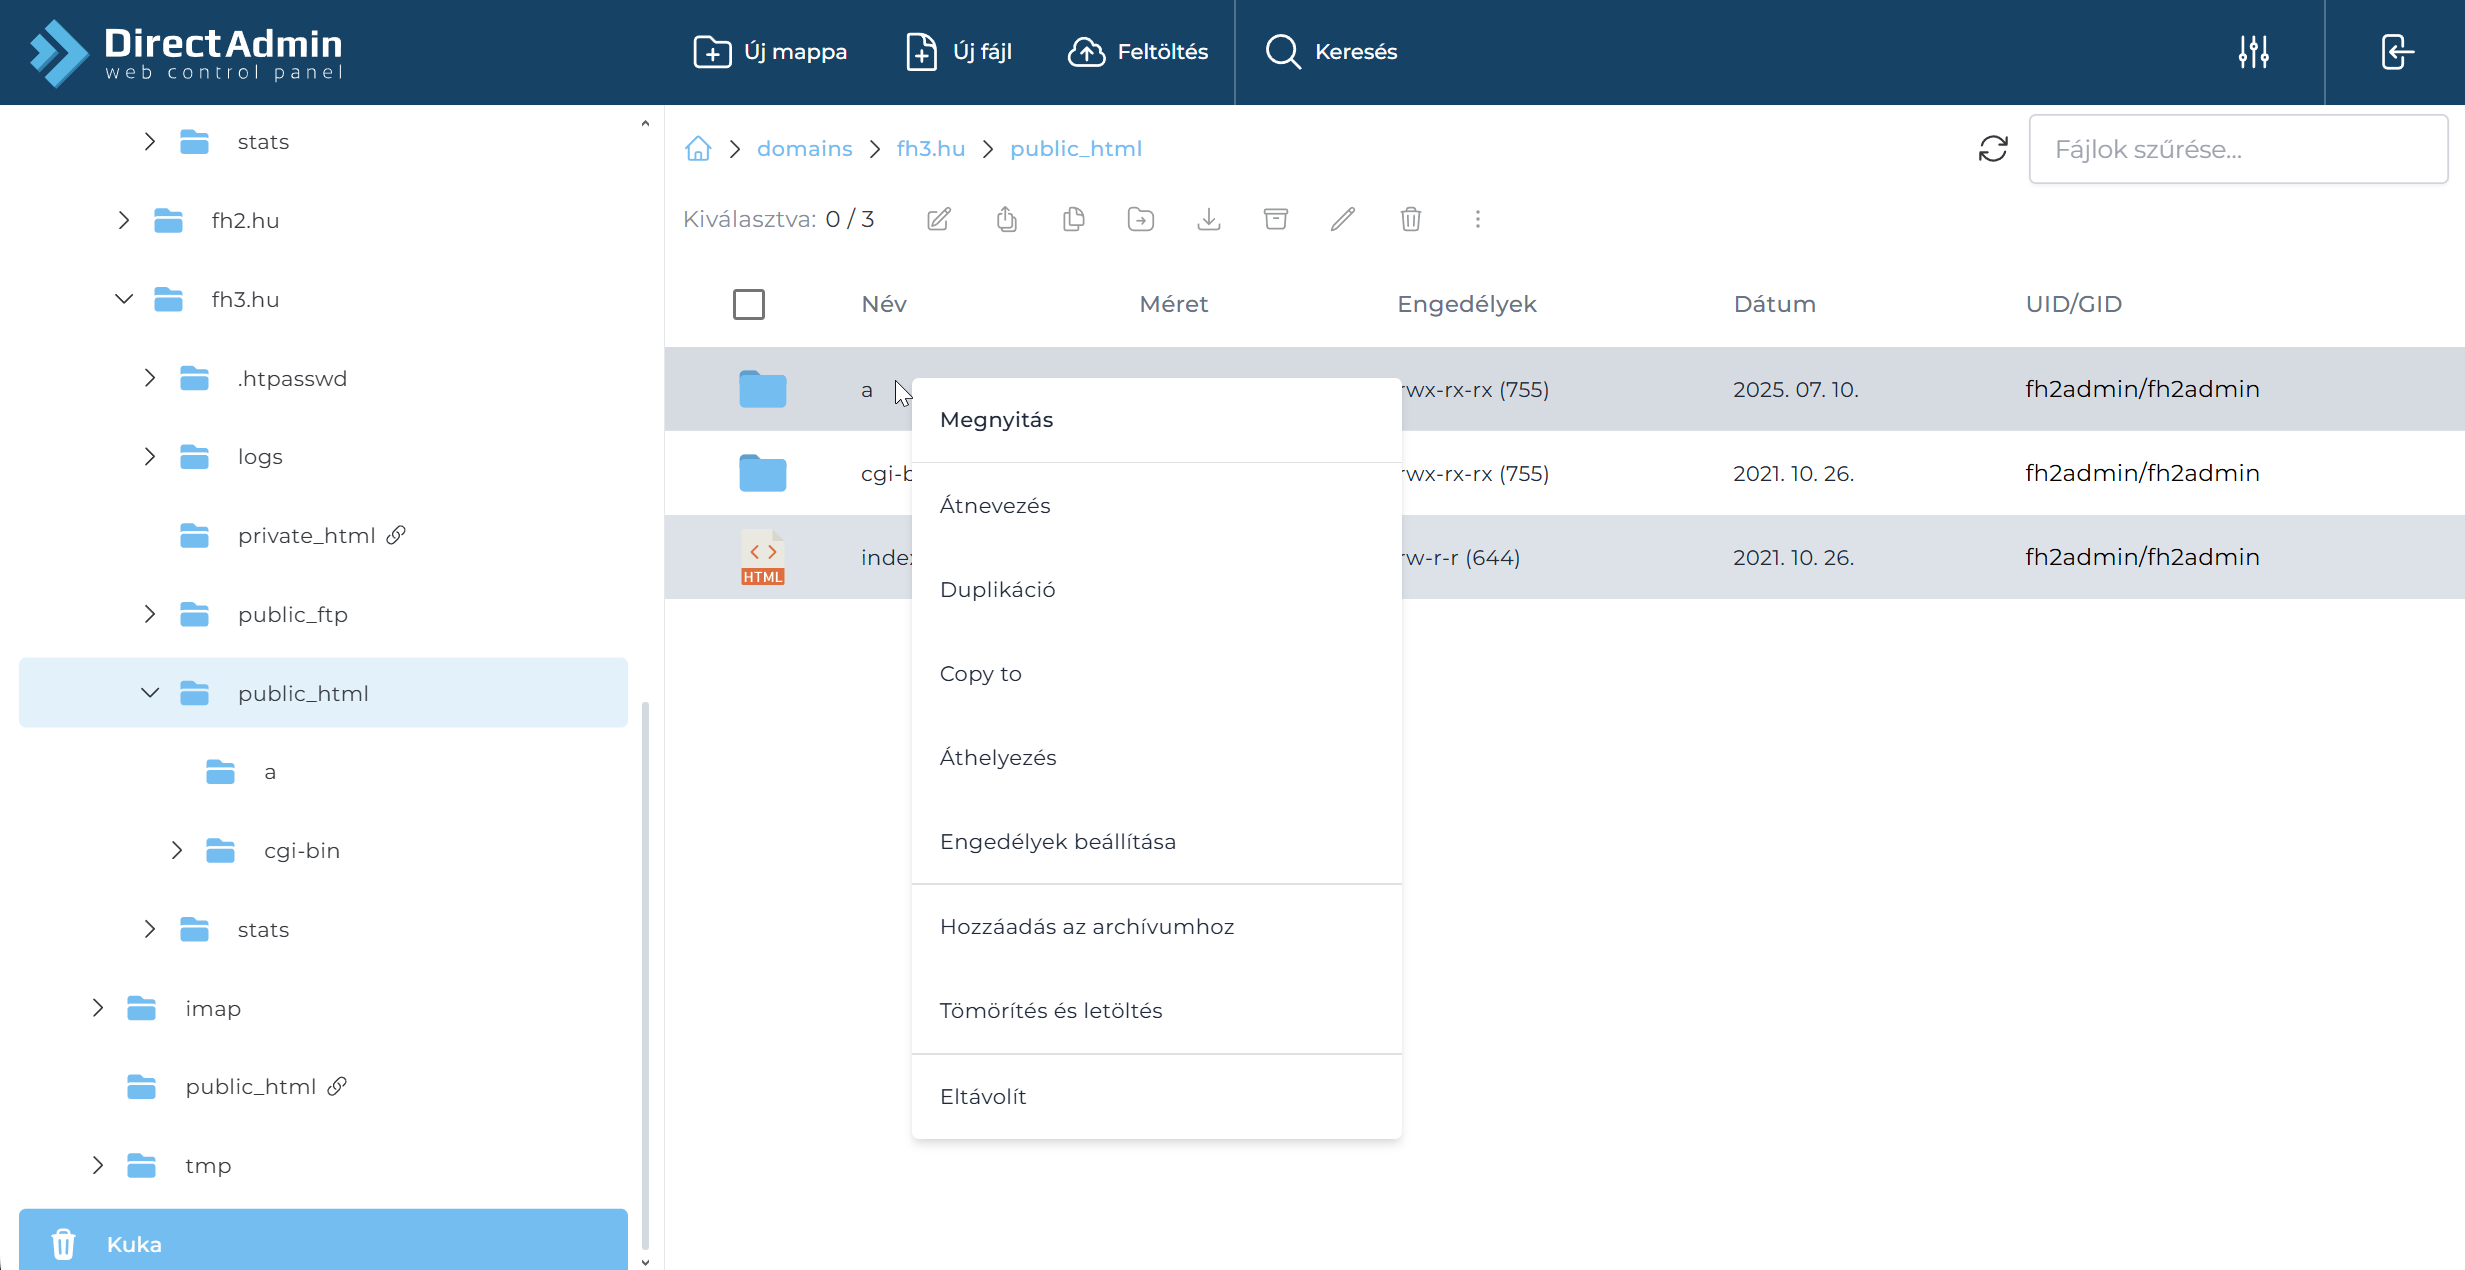
Task: Refresh the file list
Action: (x=1993, y=149)
